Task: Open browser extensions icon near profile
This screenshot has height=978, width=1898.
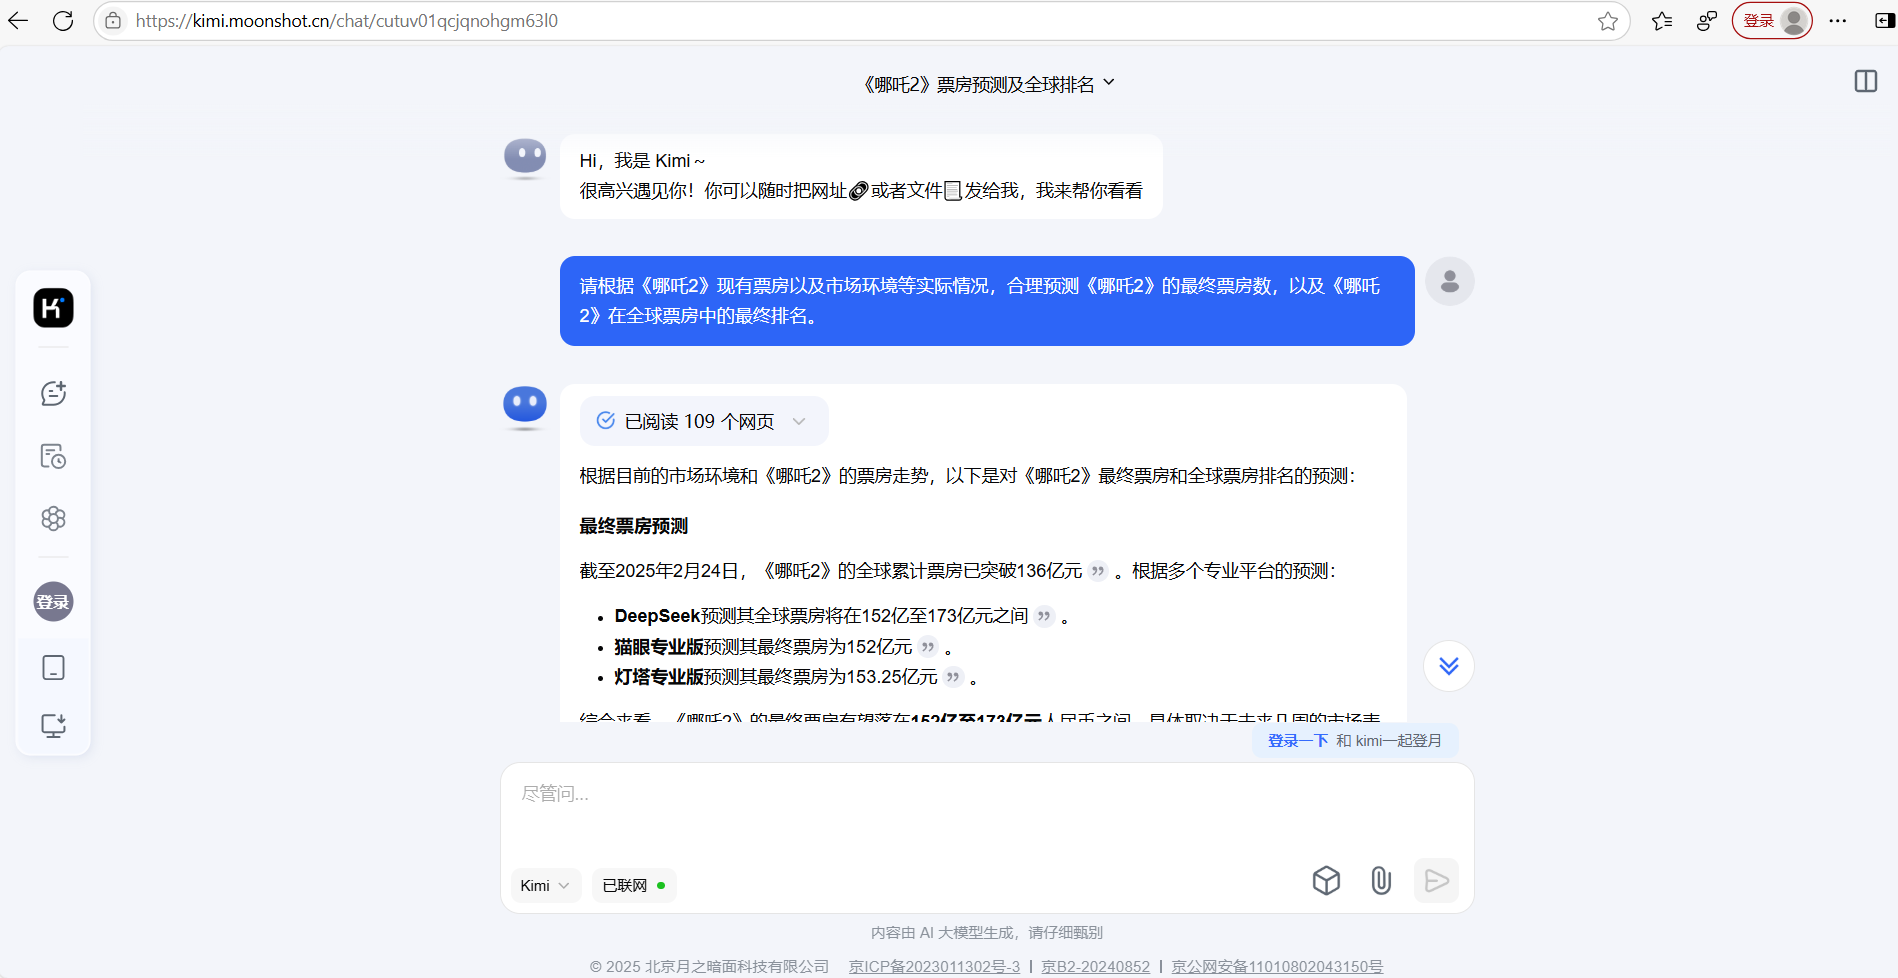Action: click(x=1707, y=21)
